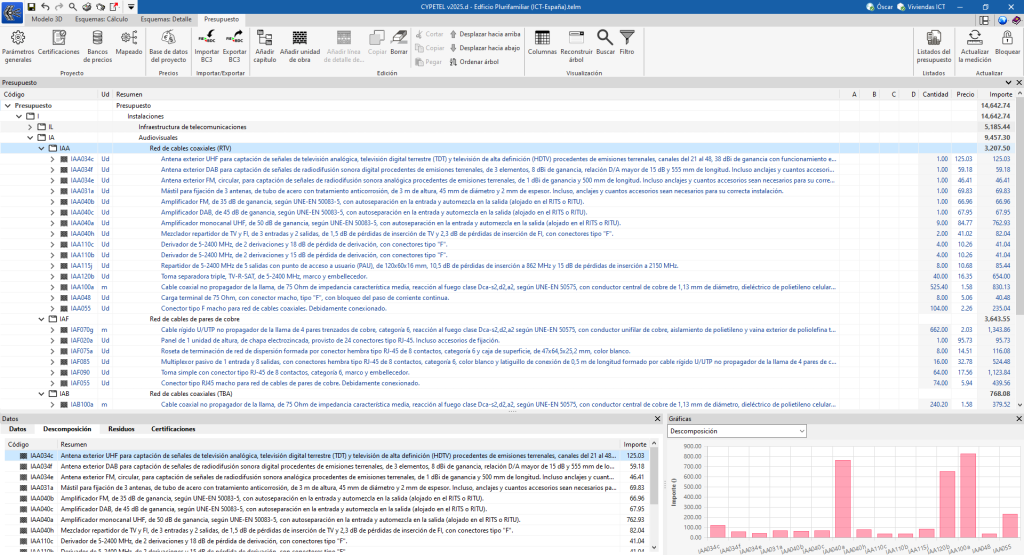Click the save icon in title bar
Image resolution: width=1024 pixels, height=555 pixels.
(31, 7)
